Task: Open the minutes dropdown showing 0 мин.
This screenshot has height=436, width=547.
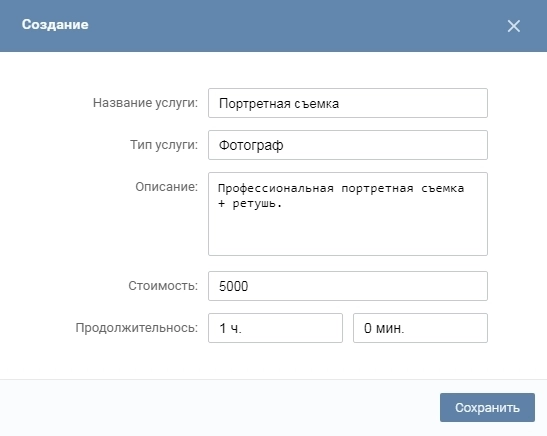Action: tap(420, 328)
